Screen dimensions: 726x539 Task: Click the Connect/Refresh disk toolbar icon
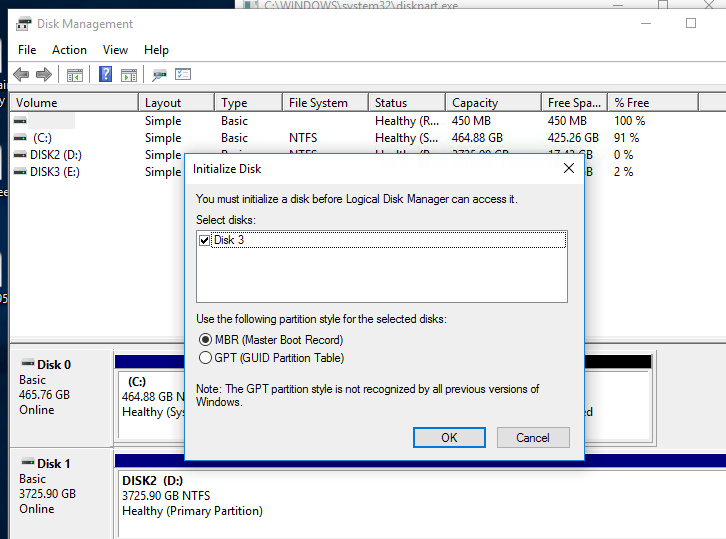pos(159,75)
